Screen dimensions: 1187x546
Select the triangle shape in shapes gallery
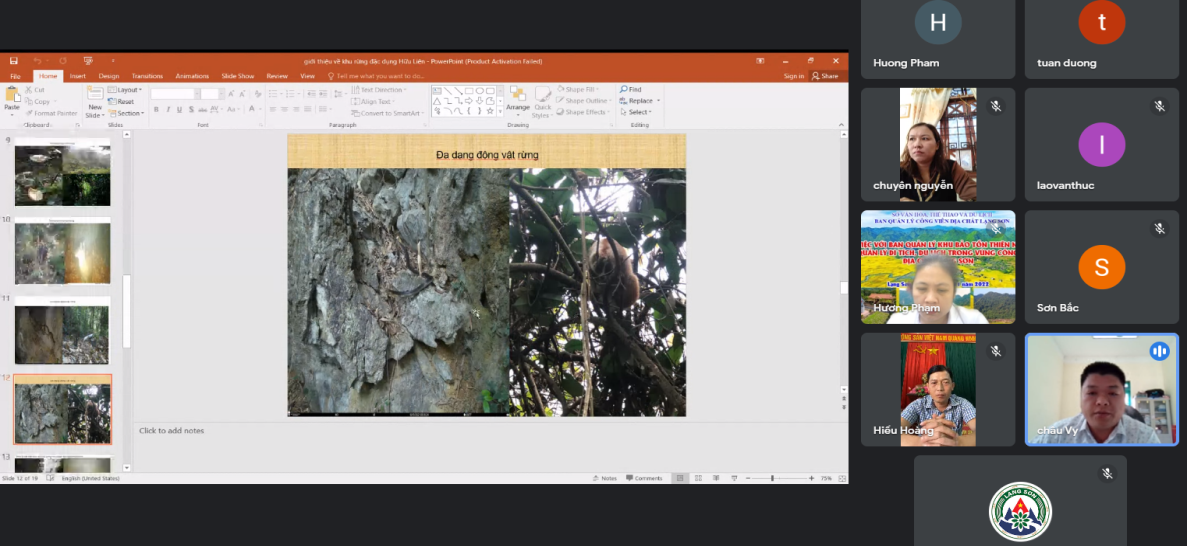click(437, 101)
